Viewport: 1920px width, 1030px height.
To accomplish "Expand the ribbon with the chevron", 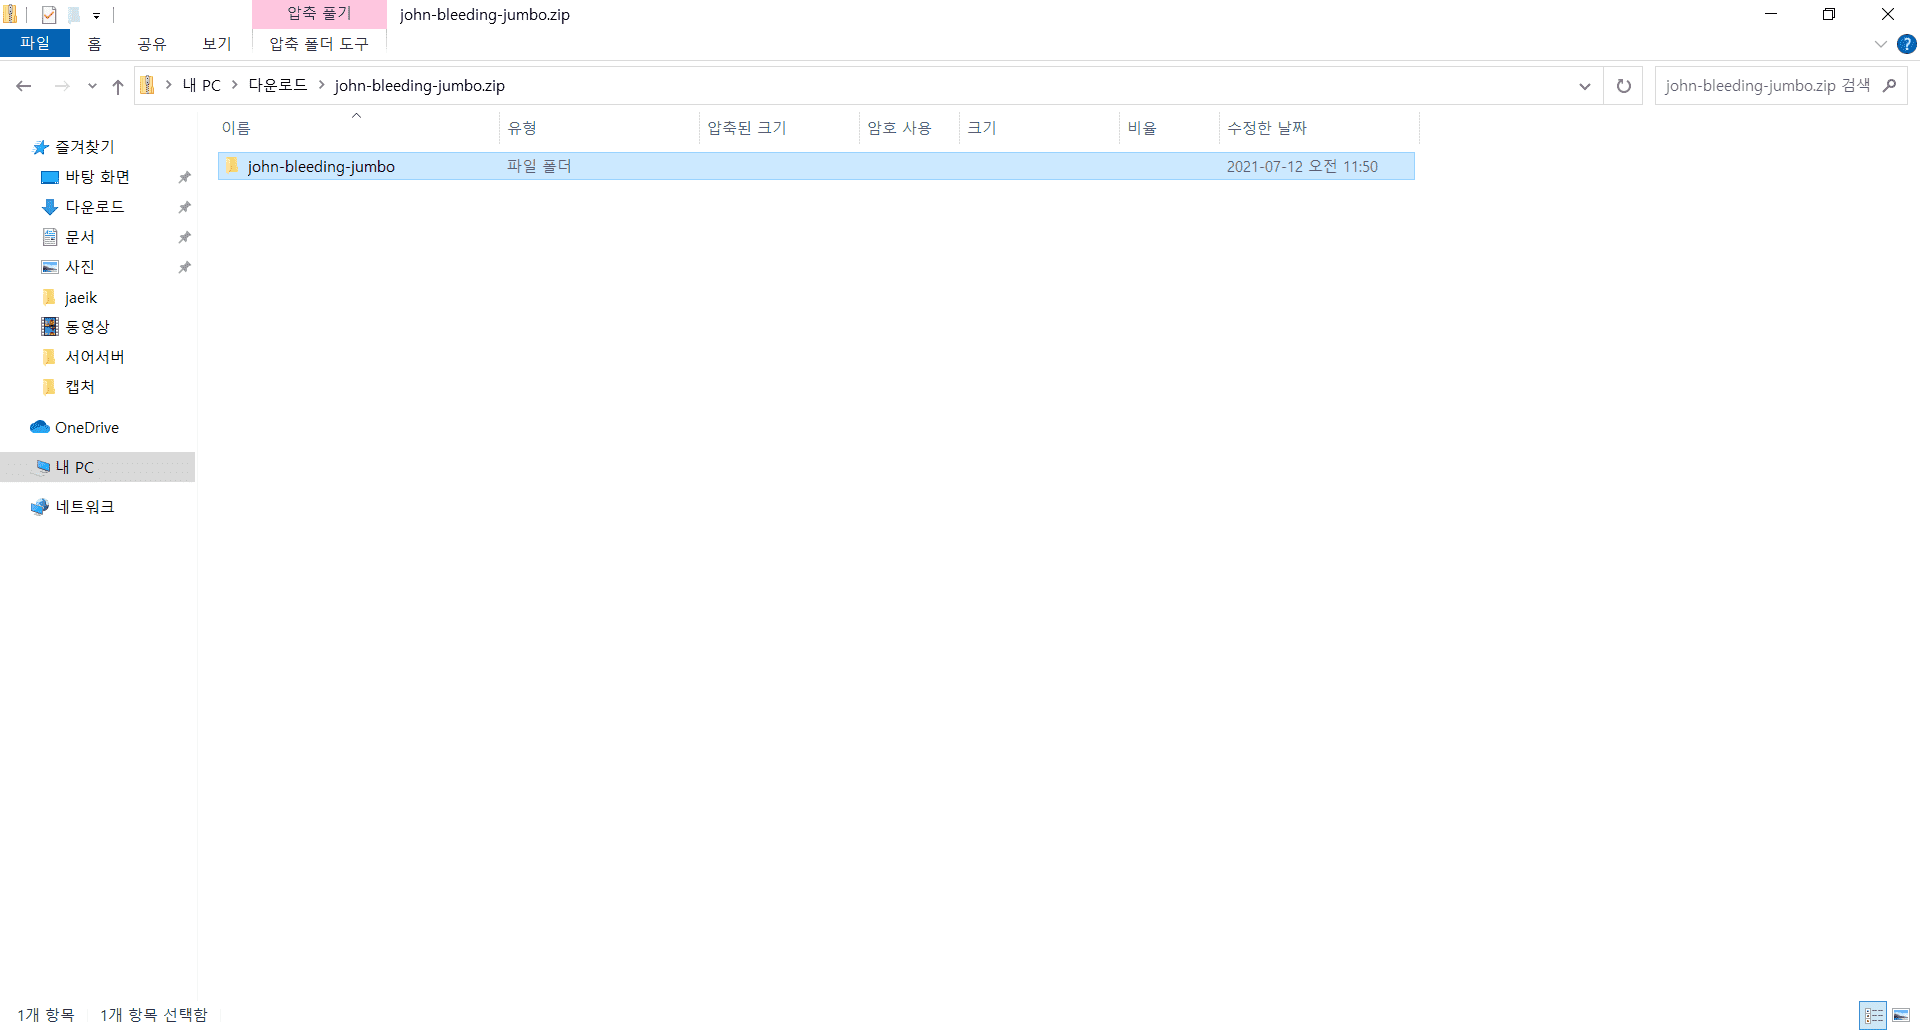I will tap(1880, 44).
